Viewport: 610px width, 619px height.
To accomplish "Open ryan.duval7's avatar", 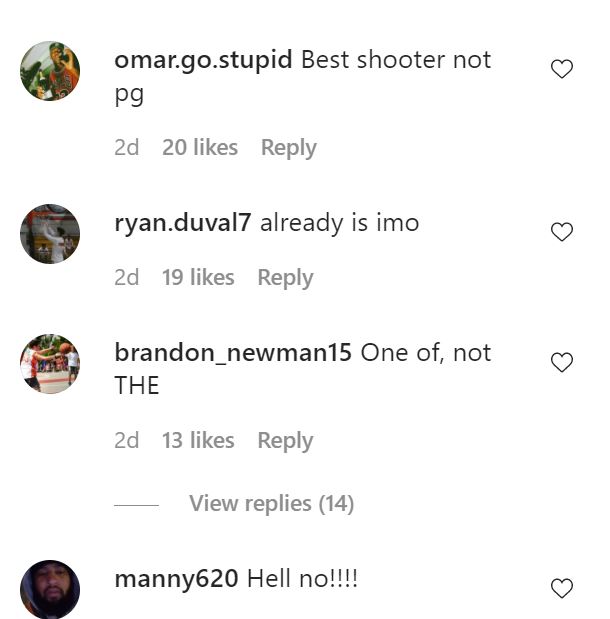I will point(50,234).
